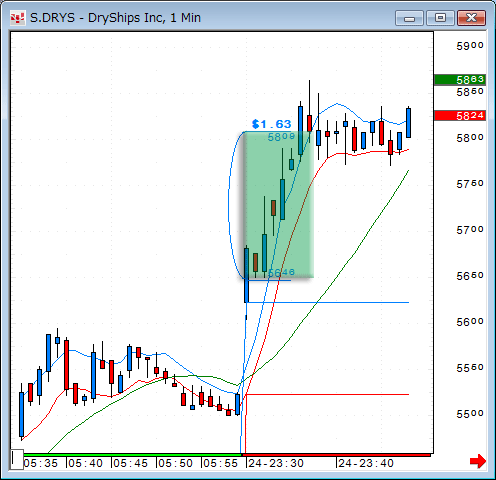The height and width of the screenshot is (480, 496).
Task: Click the 5646 lower range label
Action: click(281, 273)
